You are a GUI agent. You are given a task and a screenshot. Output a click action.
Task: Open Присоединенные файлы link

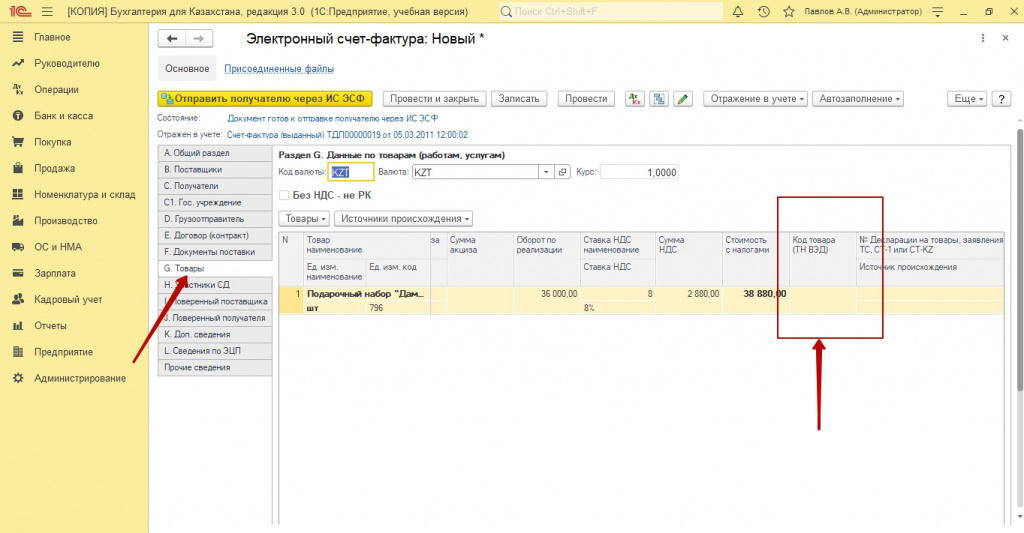[279, 69]
